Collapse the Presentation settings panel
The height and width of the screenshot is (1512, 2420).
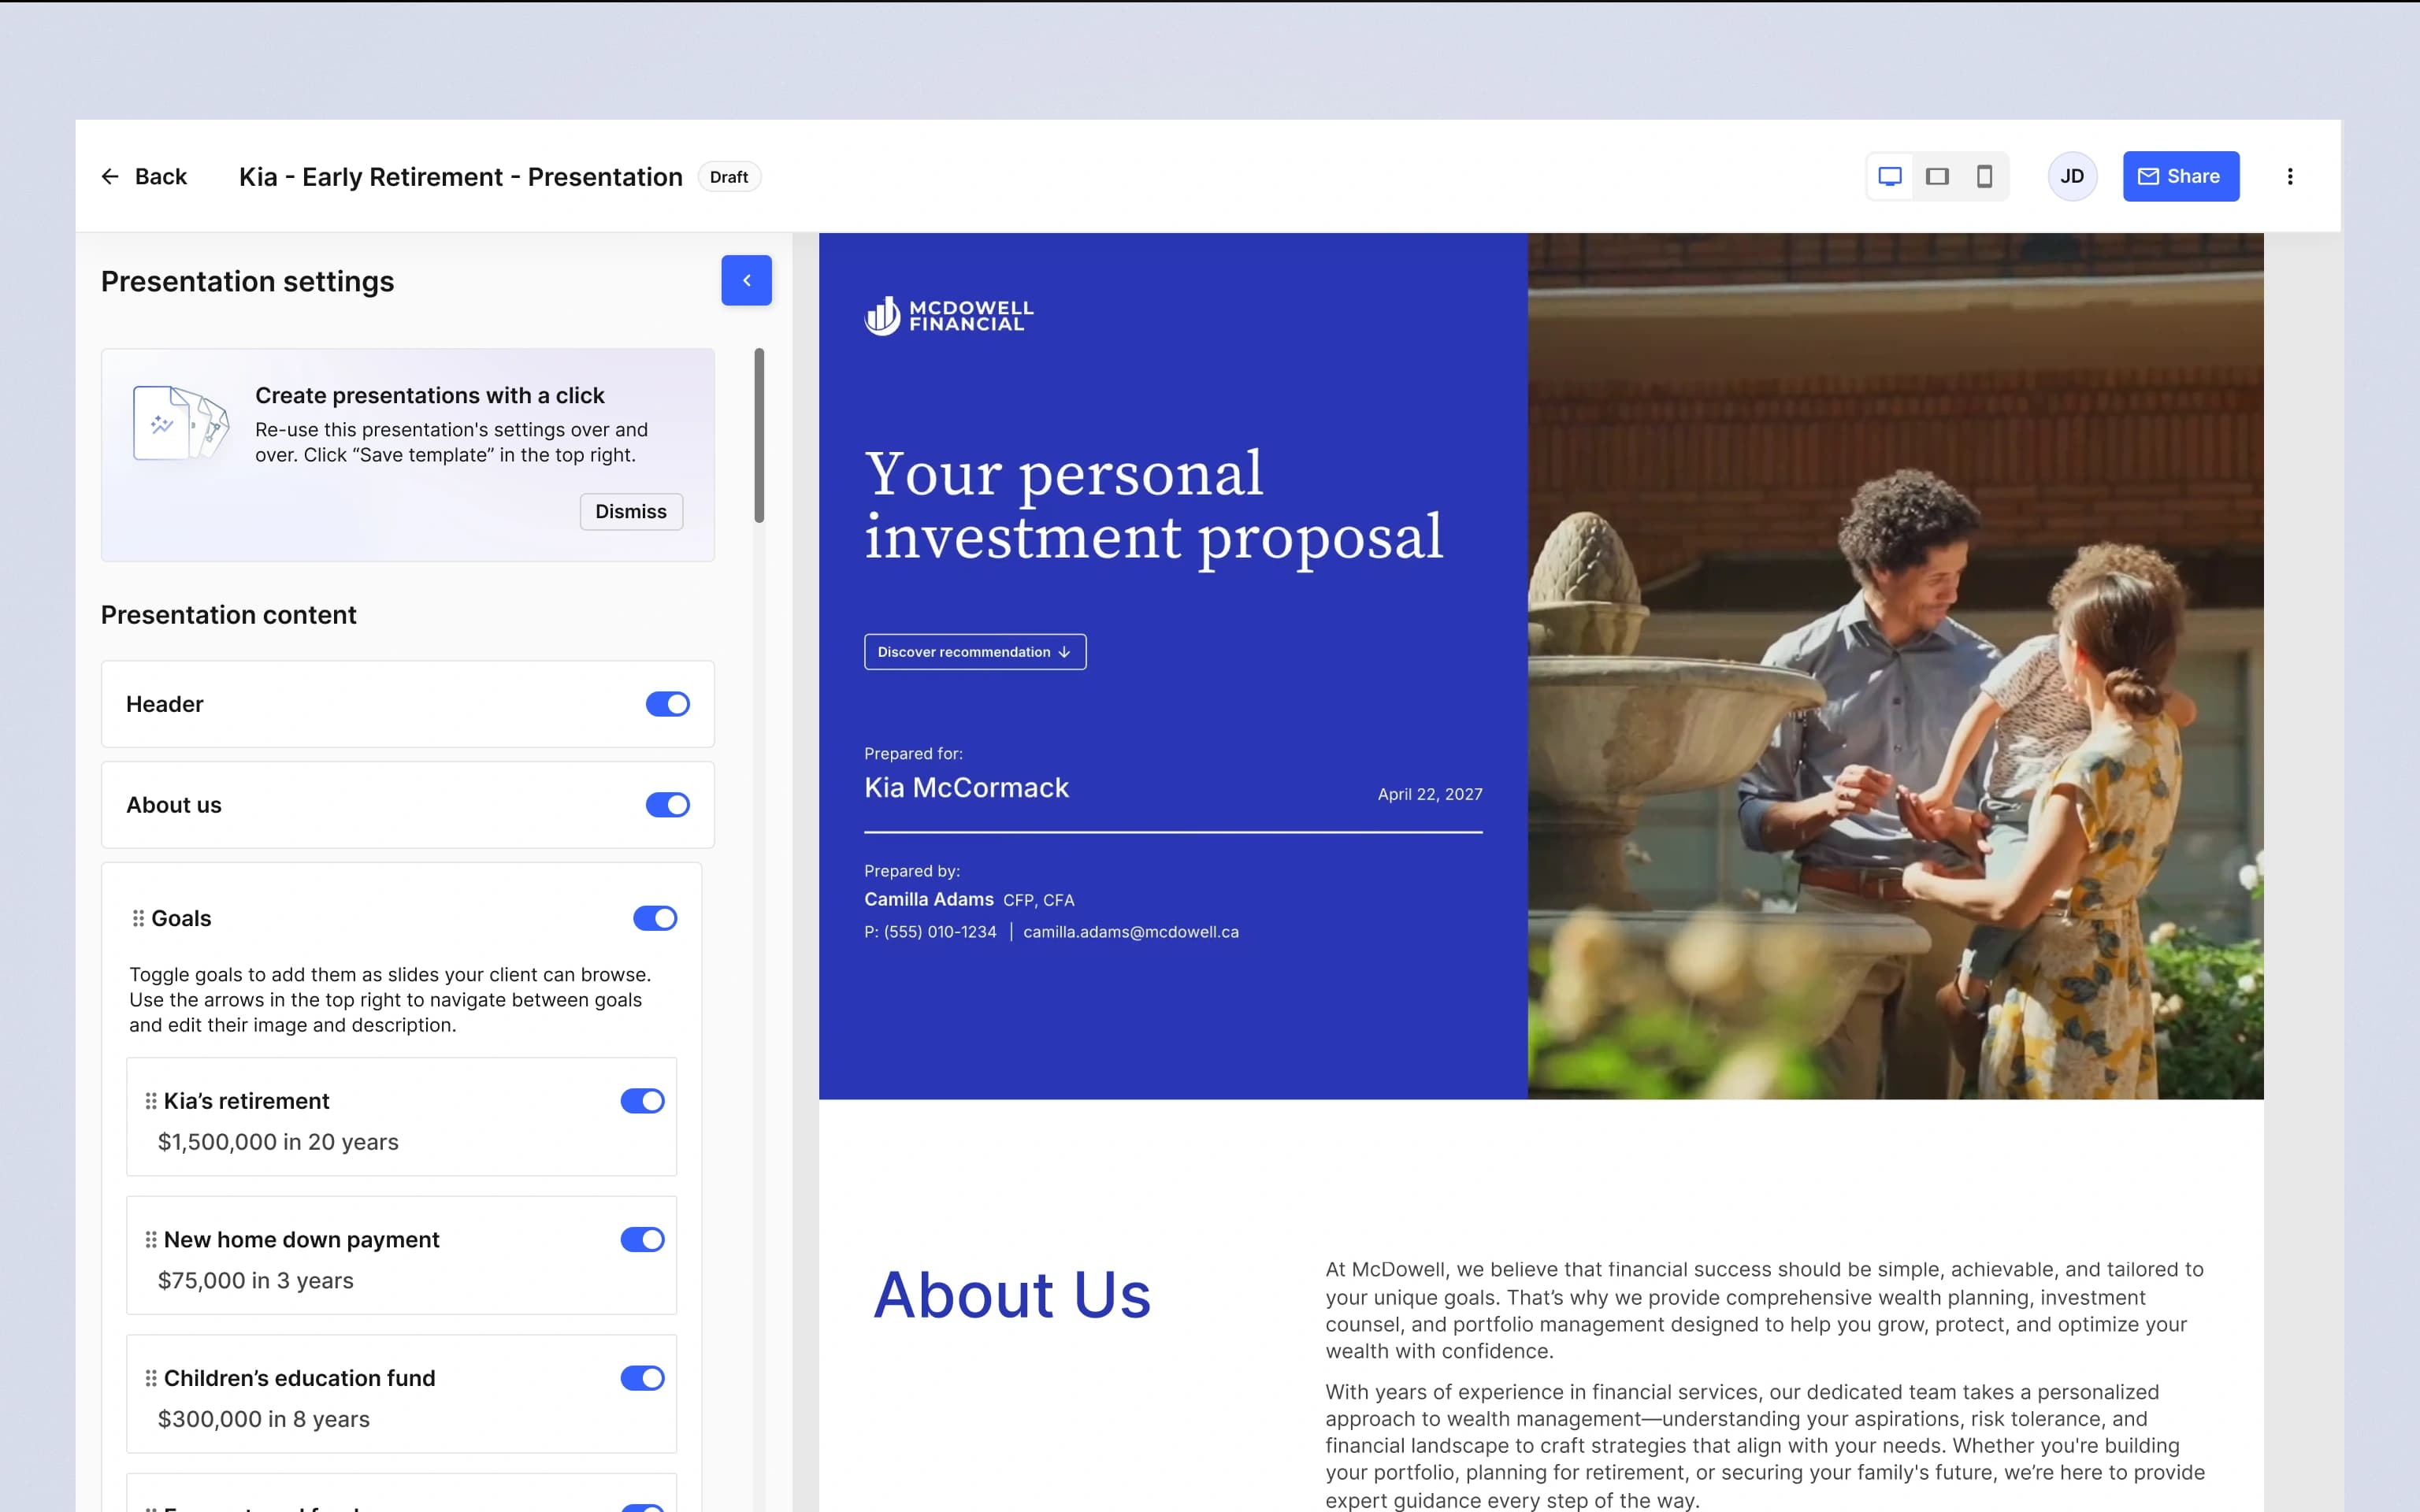click(x=746, y=280)
